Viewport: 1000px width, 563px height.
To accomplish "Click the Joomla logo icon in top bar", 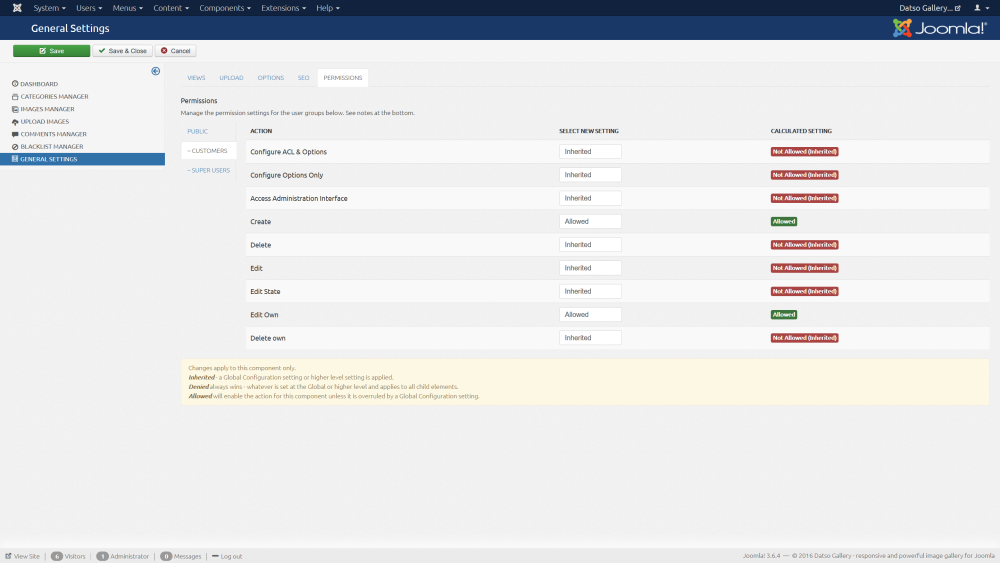I will coord(16,8).
